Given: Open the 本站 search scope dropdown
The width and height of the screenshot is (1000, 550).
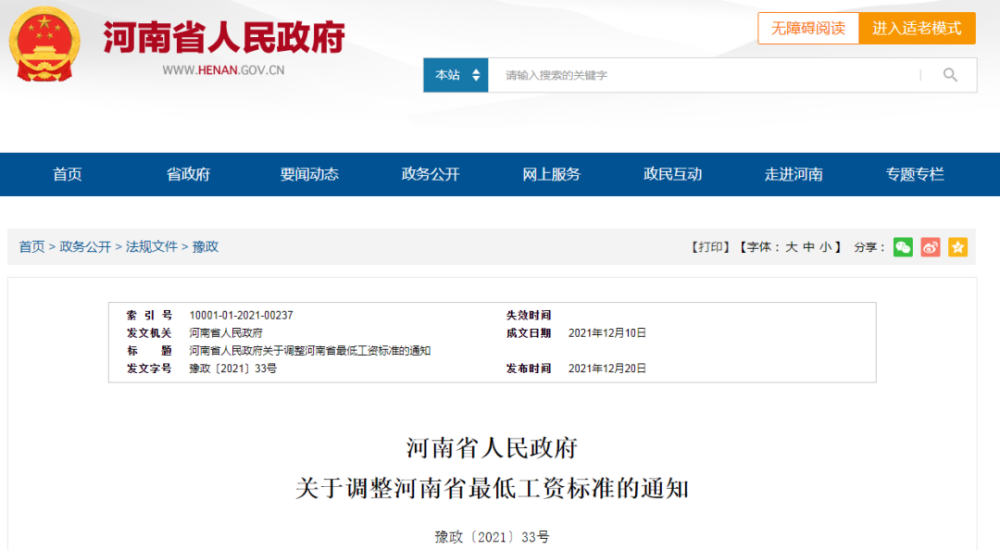Looking at the screenshot, I should pos(456,75).
